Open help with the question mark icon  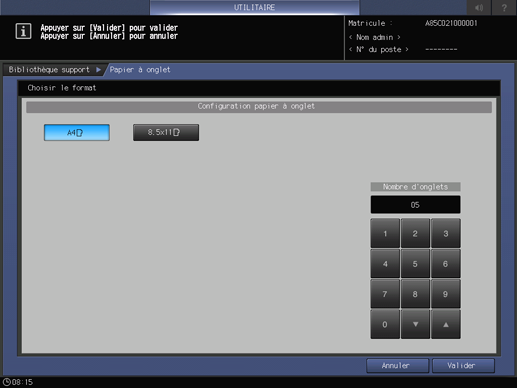[504, 7]
